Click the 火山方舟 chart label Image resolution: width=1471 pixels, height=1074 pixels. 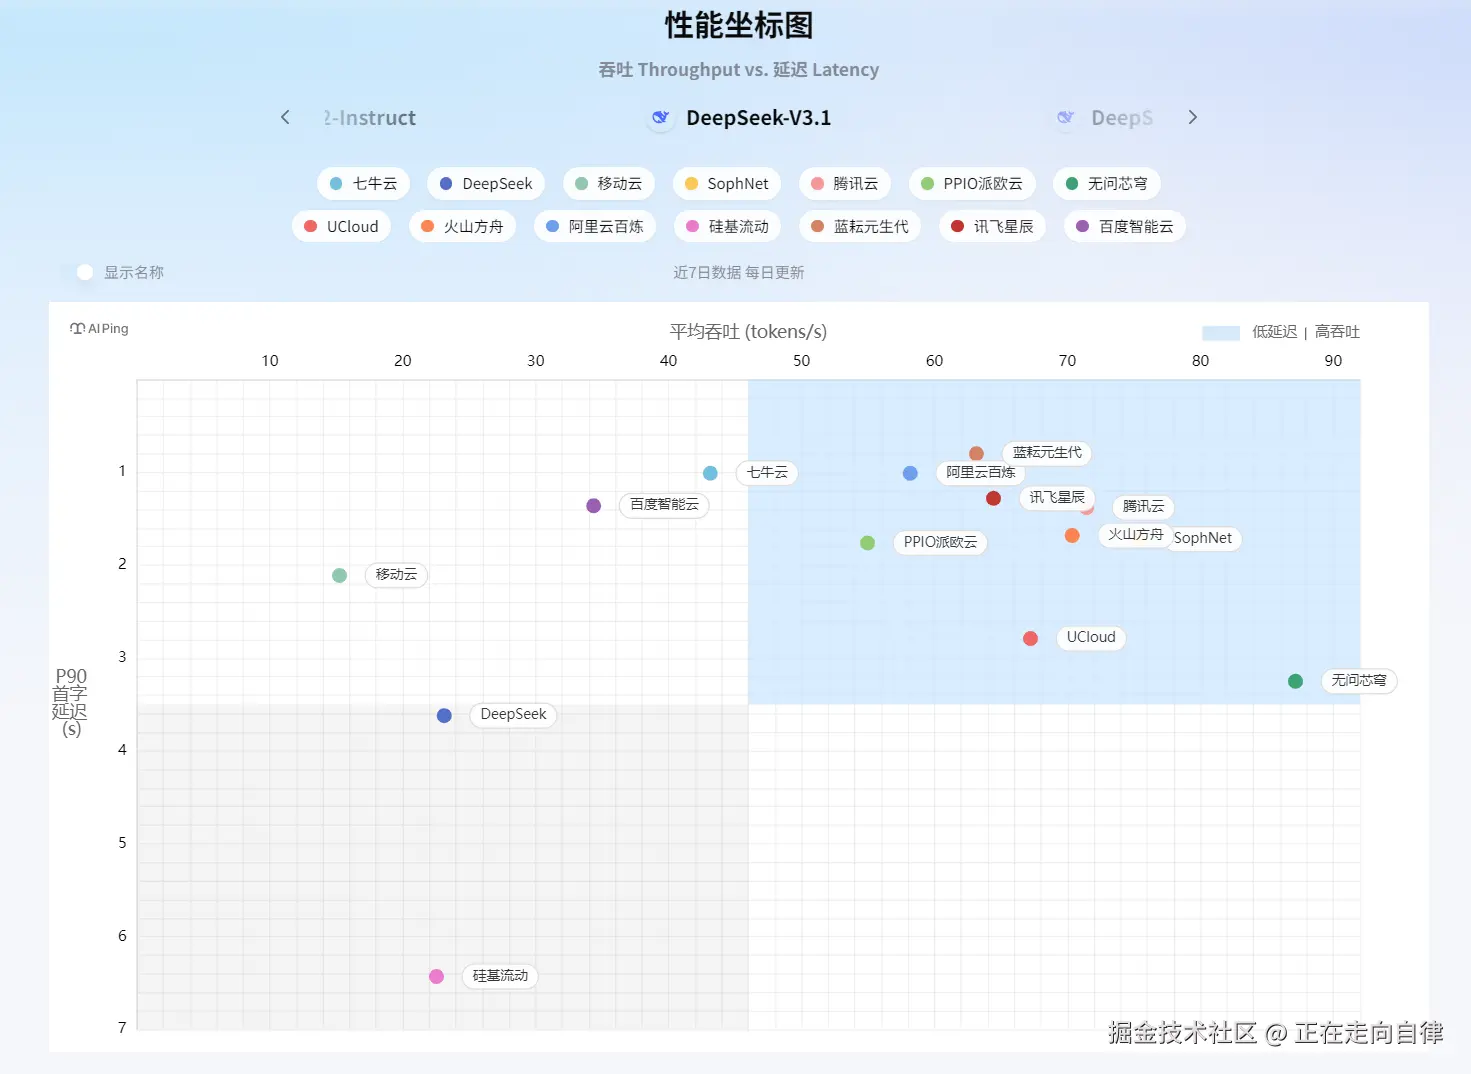1135,535
